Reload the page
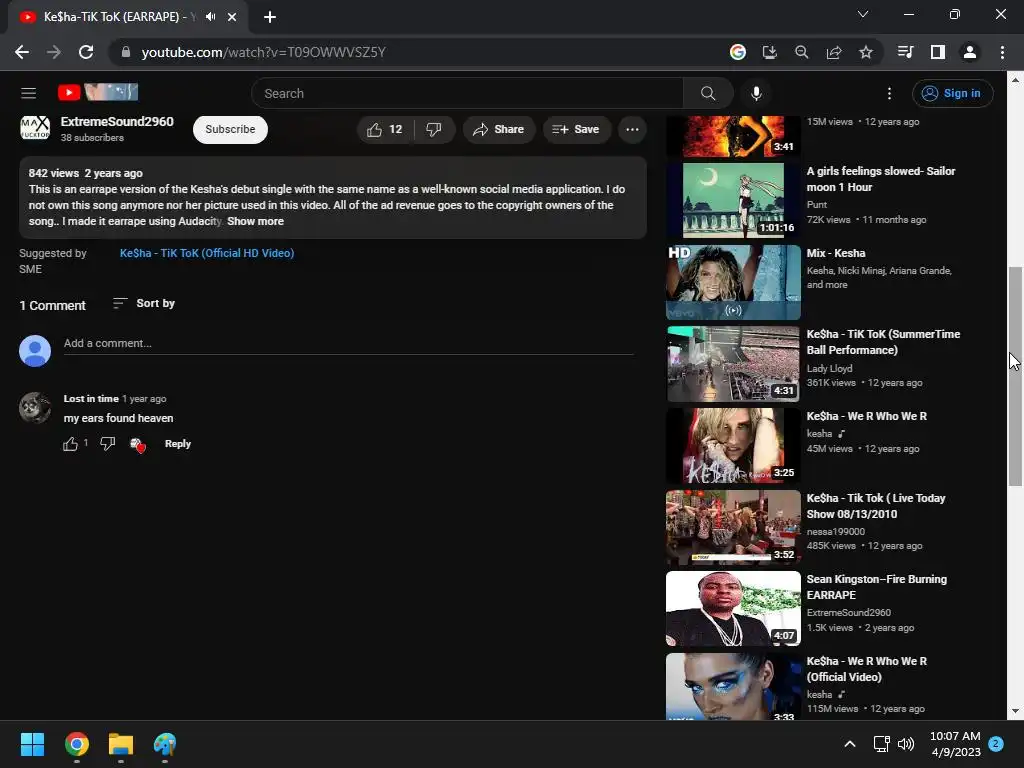The height and width of the screenshot is (768, 1024). pyautogui.click(x=86, y=52)
